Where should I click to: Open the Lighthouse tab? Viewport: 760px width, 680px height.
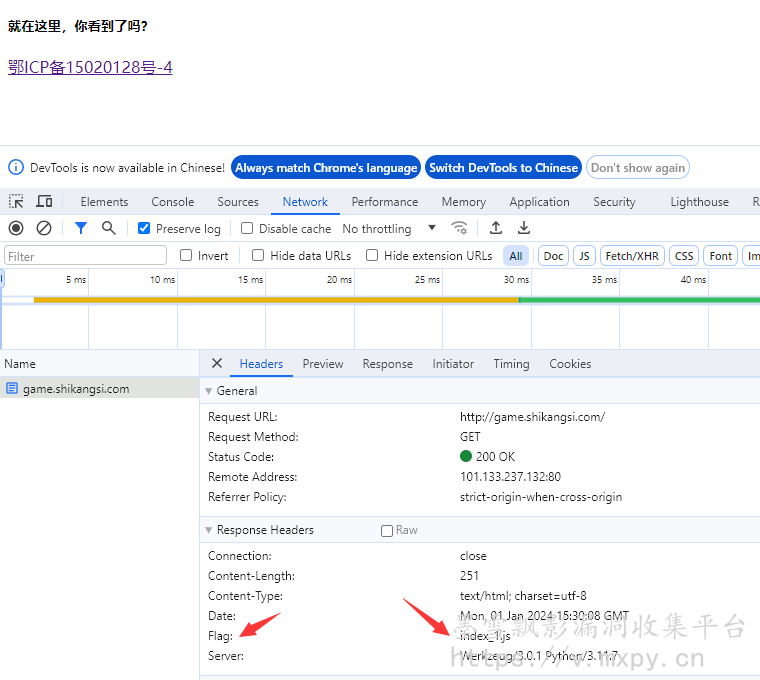[699, 202]
